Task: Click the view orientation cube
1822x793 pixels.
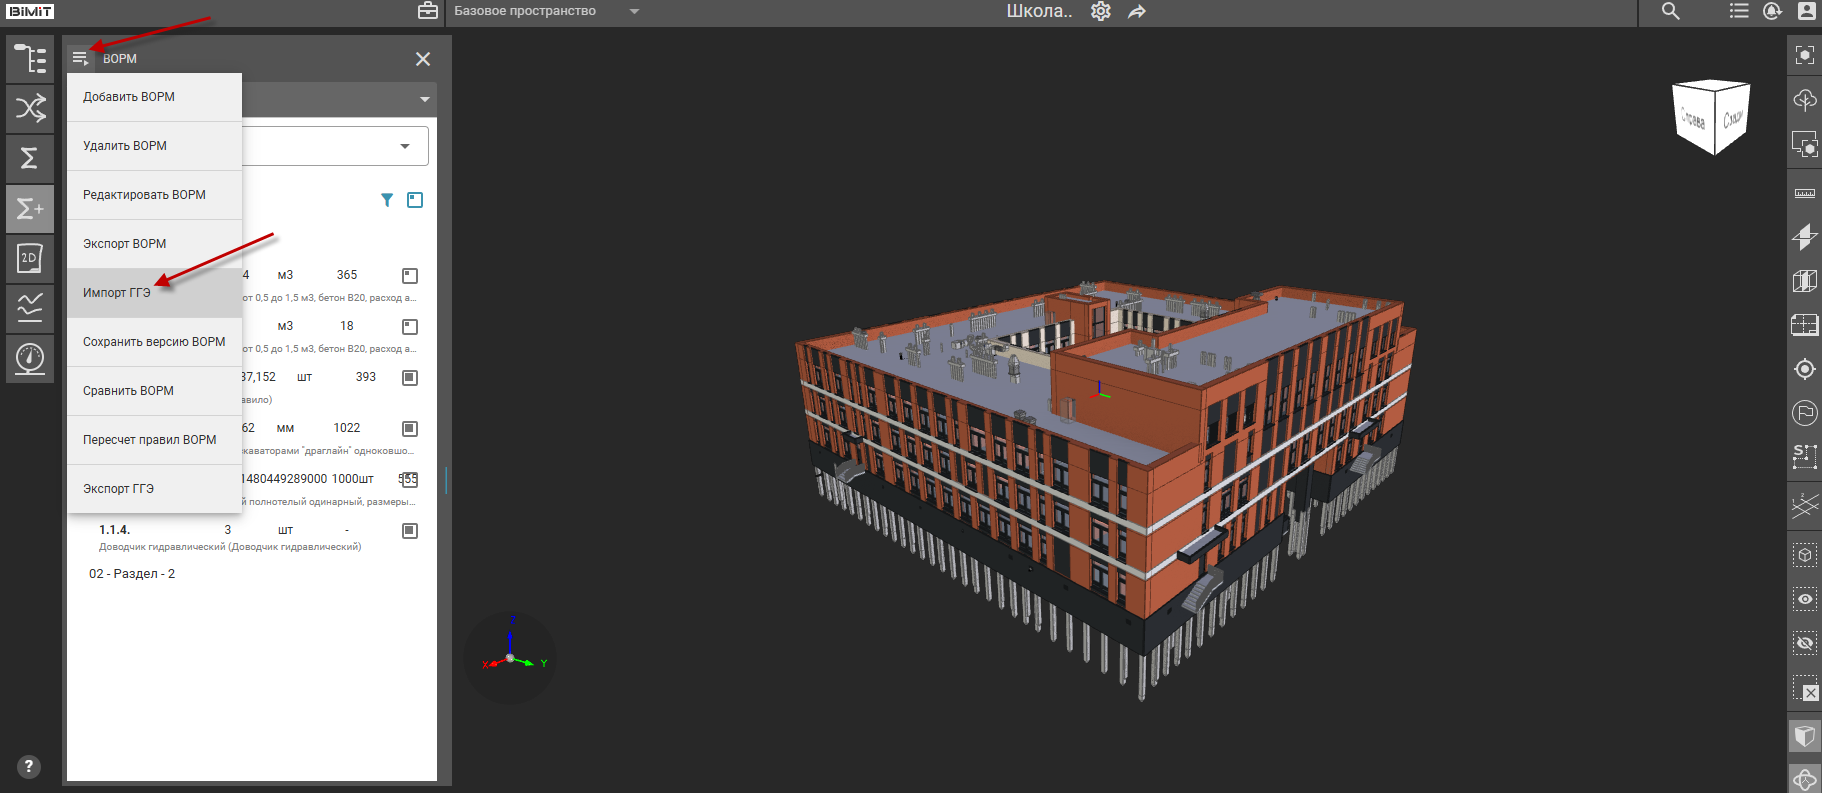Action: point(1713,117)
